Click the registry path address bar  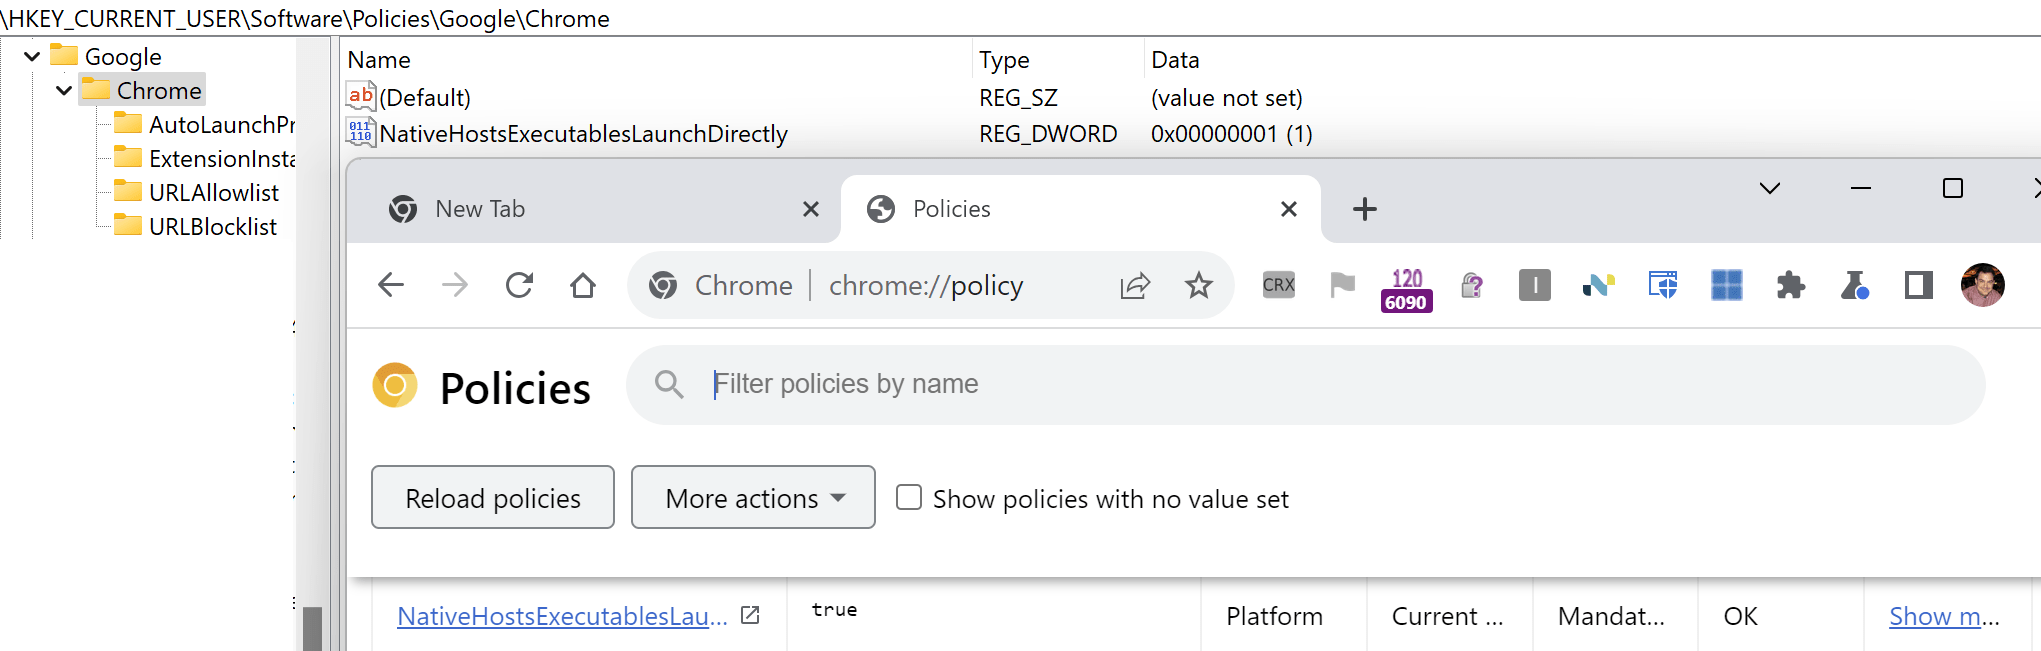[x=1020, y=18]
